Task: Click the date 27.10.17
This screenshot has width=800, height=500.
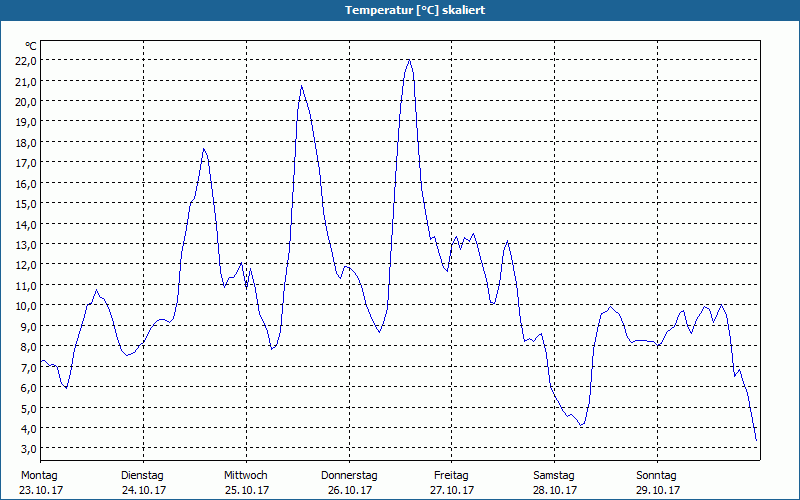Action: [452, 490]
